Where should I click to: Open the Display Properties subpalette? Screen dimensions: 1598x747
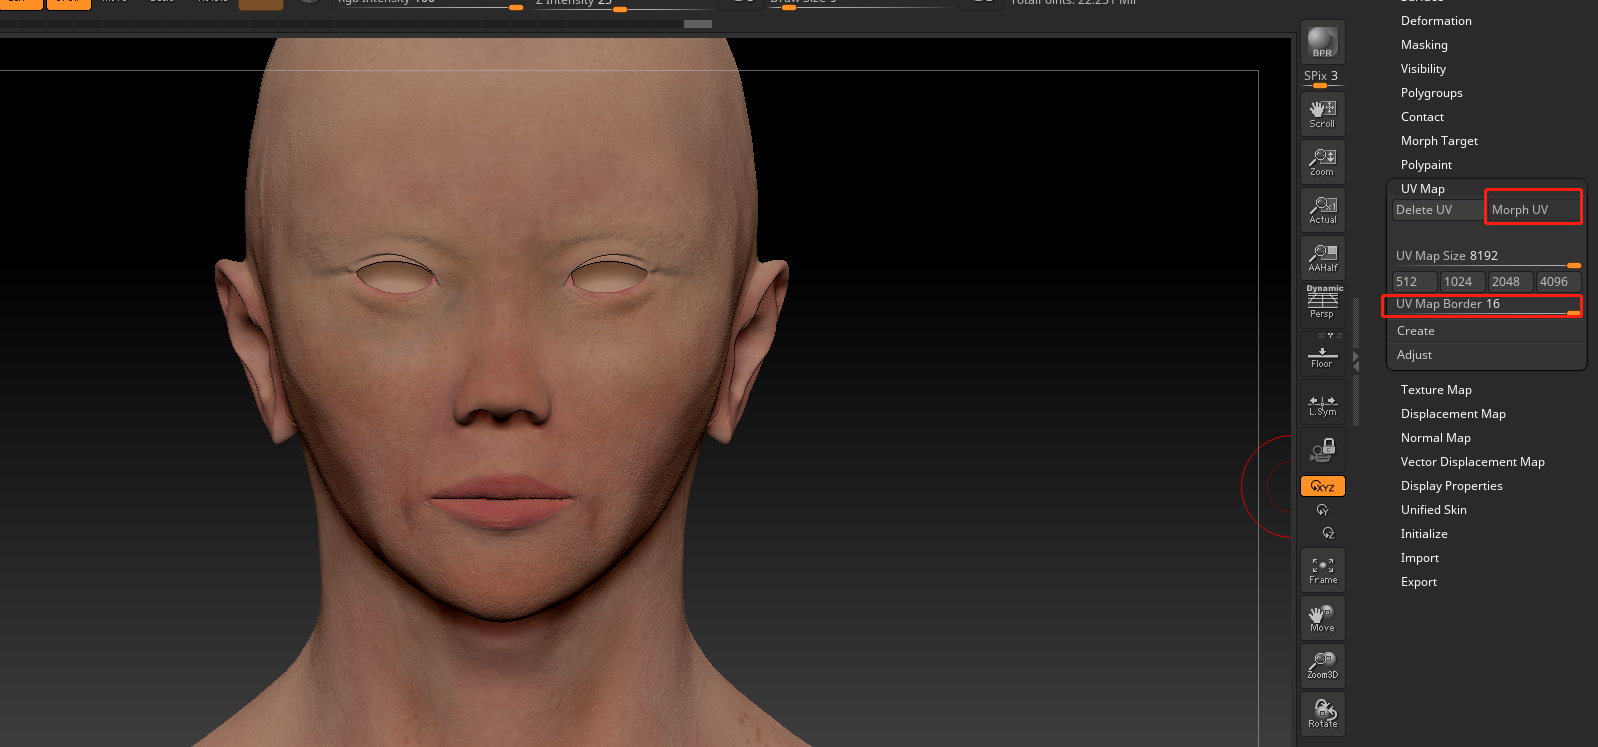coord(1451,486)
